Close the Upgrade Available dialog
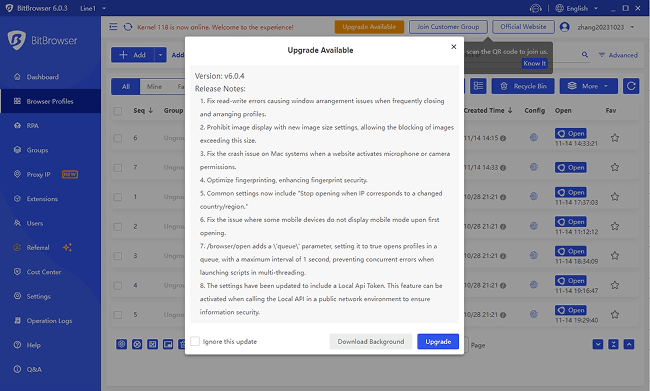Screen dimensions: 650x391 coord(454,47)
